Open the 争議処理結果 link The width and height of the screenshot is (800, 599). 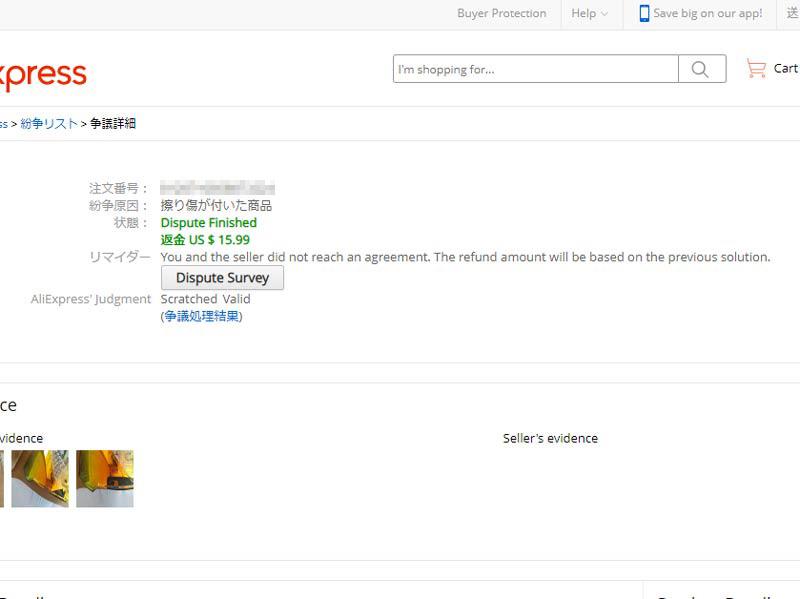tap(202, 316)
